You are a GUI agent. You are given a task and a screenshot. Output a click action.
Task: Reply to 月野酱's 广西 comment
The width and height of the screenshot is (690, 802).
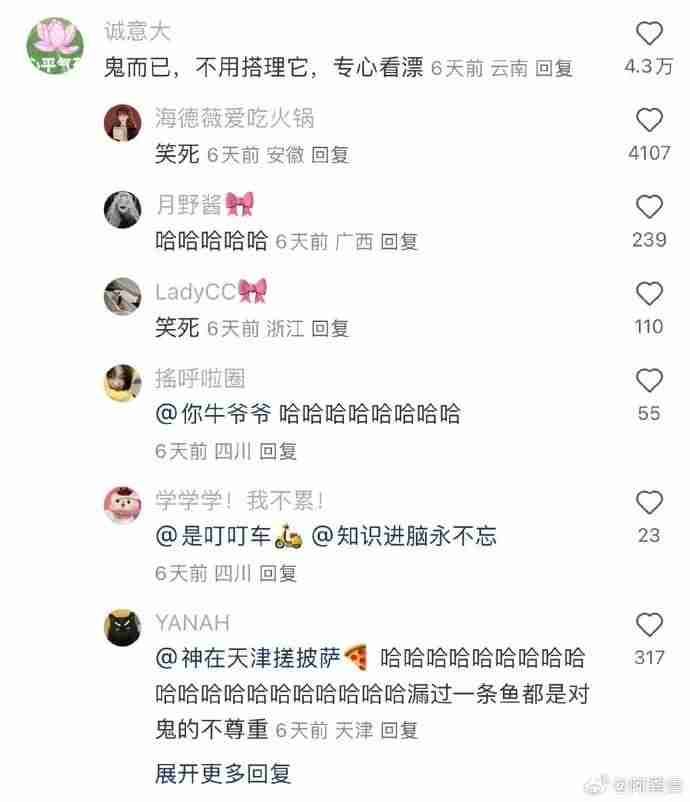pos(399,242)
